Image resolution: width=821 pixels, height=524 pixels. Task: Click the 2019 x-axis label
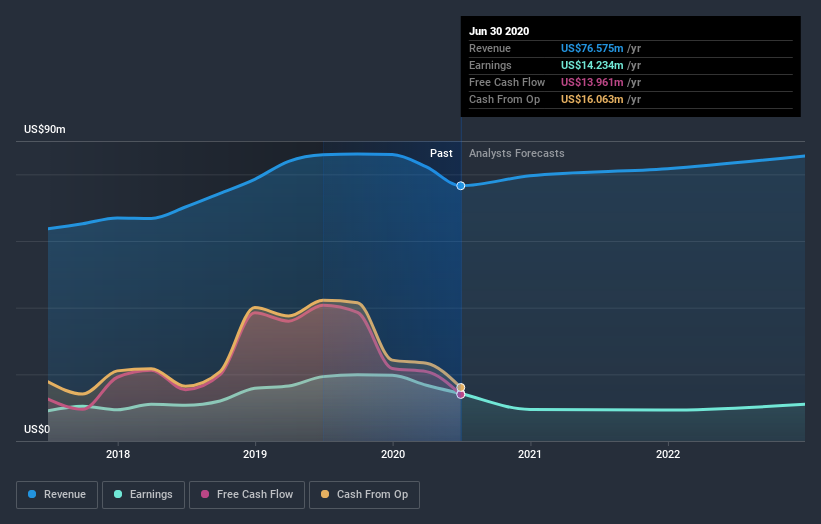click(255, 454)
